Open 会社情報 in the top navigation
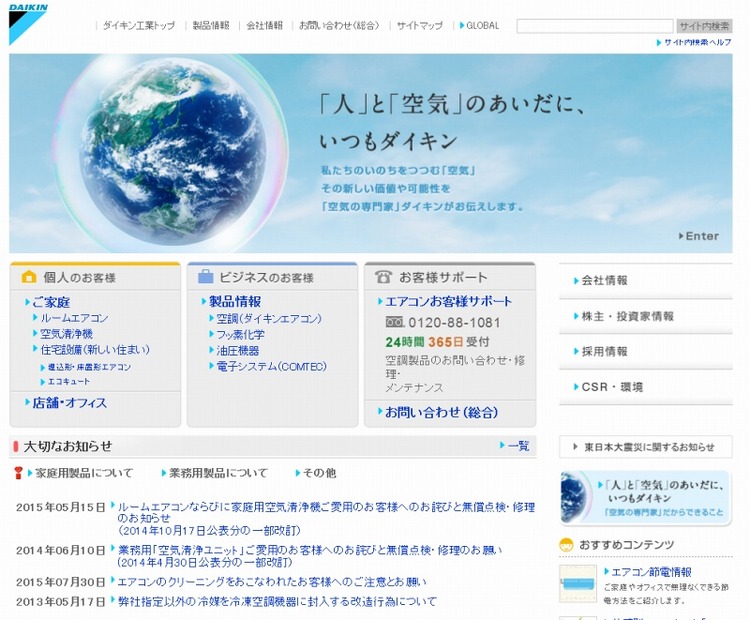This screenshot has height=620, width=750. [x=265, y=26]
